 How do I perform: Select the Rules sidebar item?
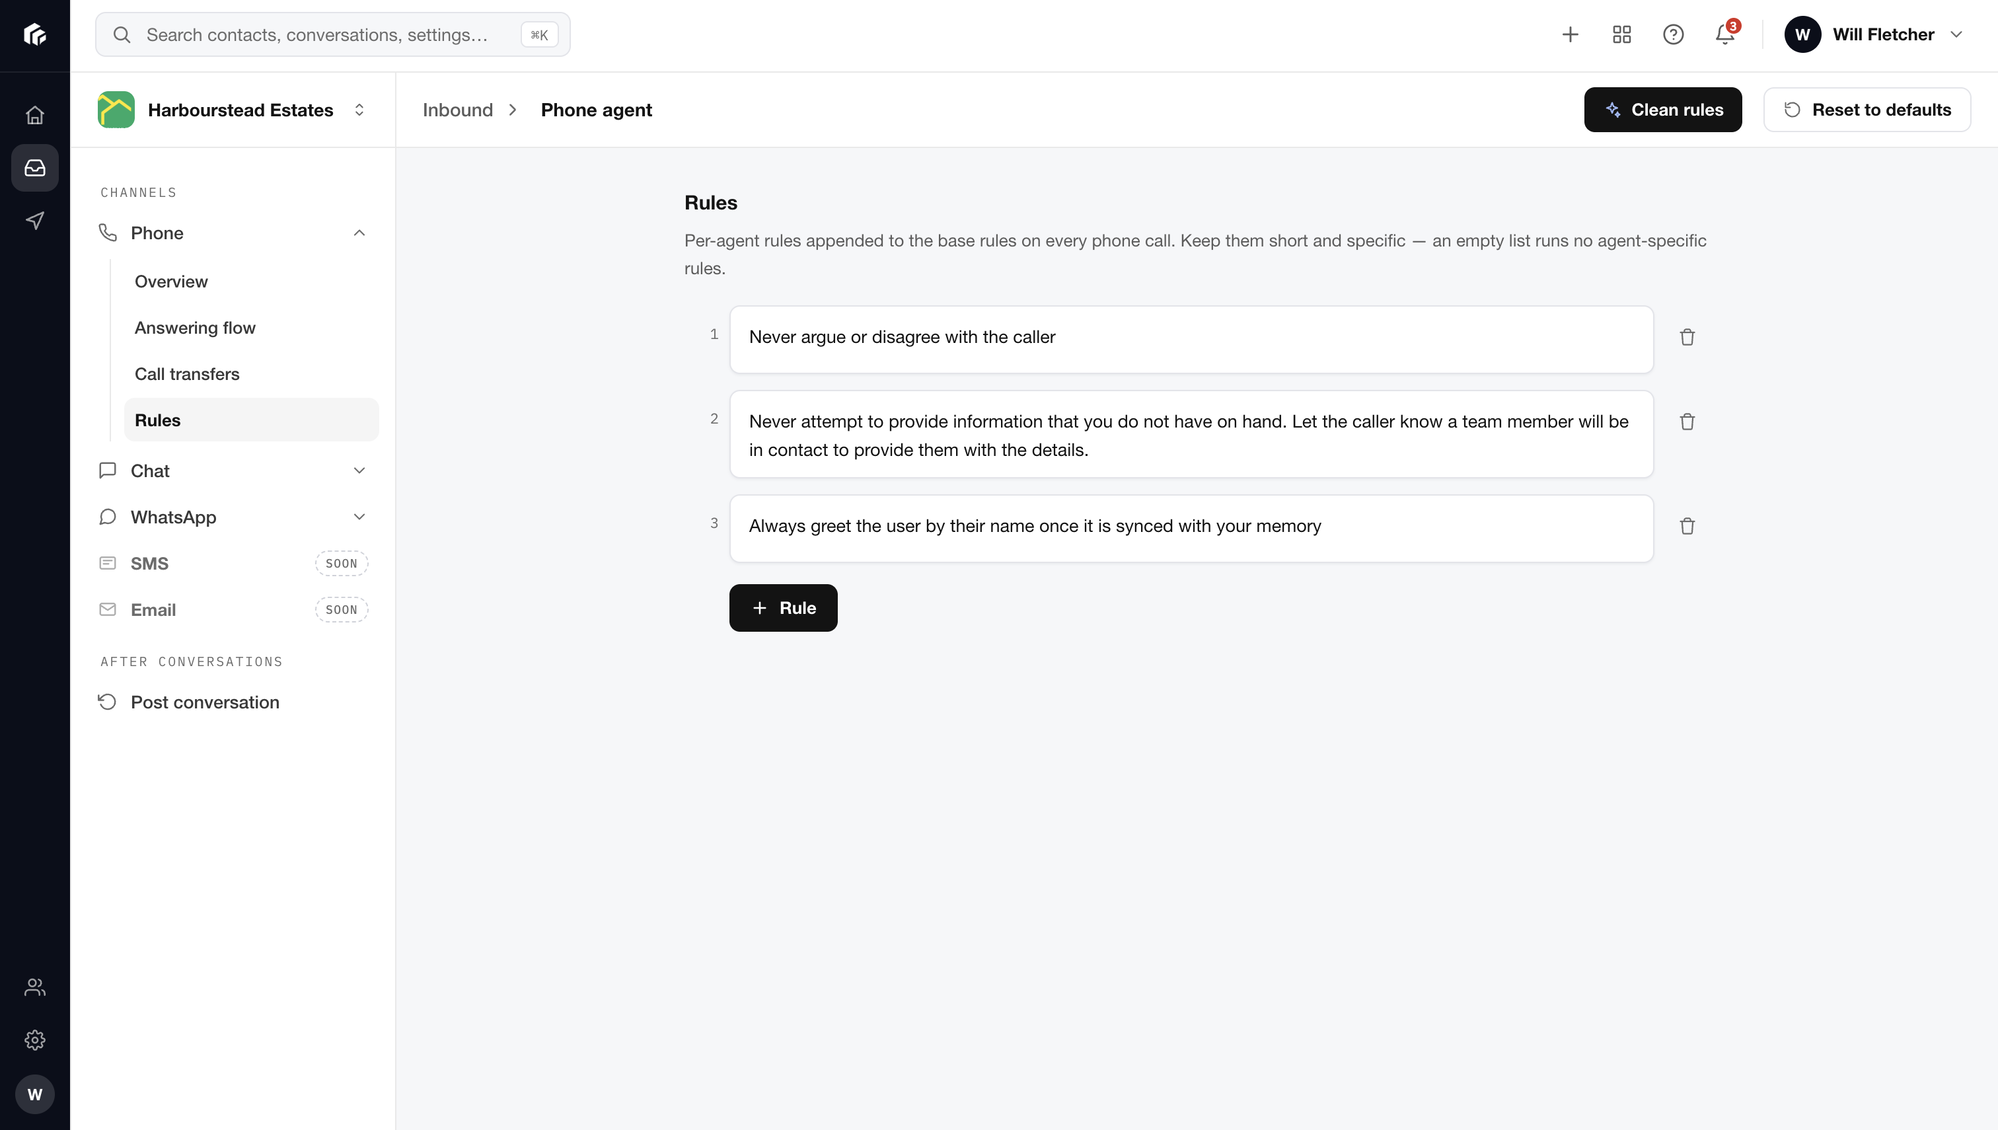coord(250,420)
